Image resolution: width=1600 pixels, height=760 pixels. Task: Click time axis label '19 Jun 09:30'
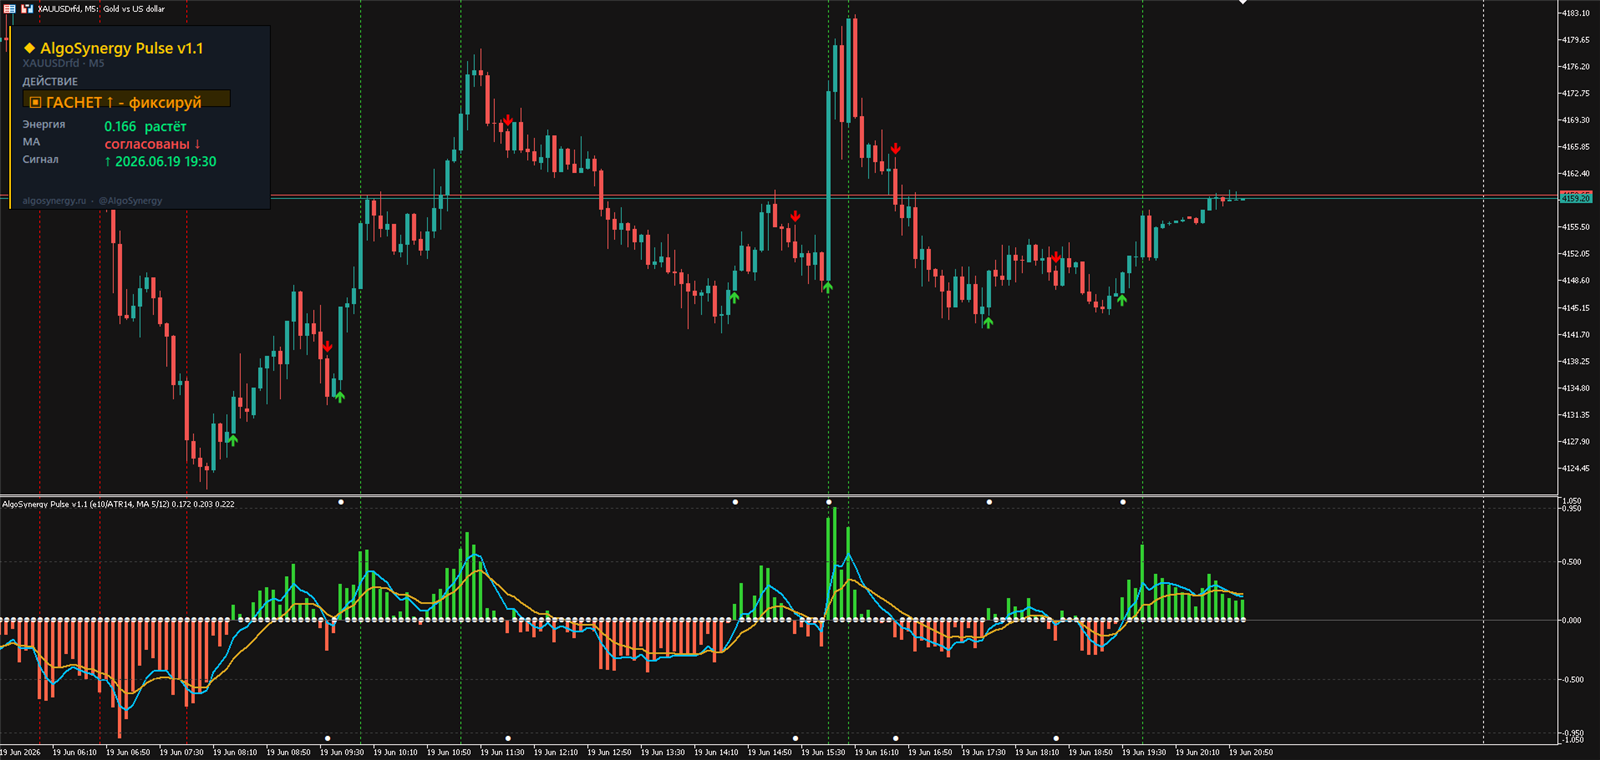click(342, 752)
